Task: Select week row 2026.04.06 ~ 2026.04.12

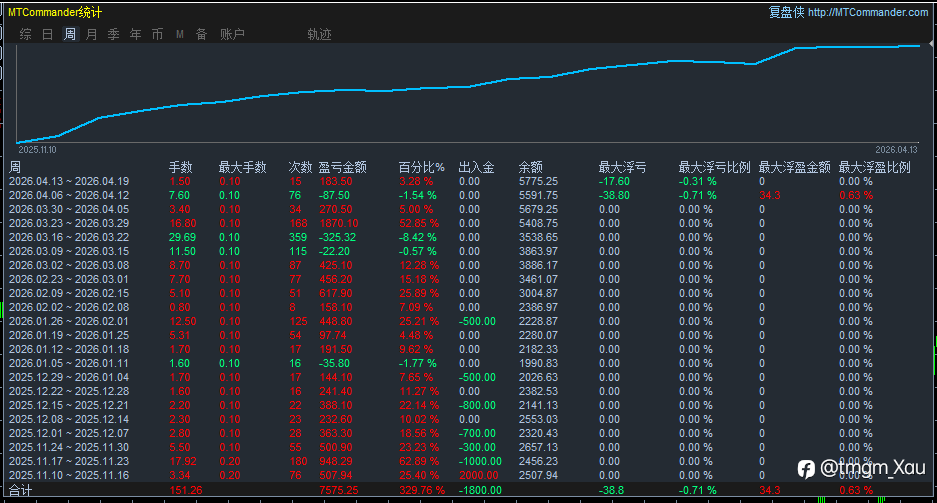Action: tap(468, 195)
